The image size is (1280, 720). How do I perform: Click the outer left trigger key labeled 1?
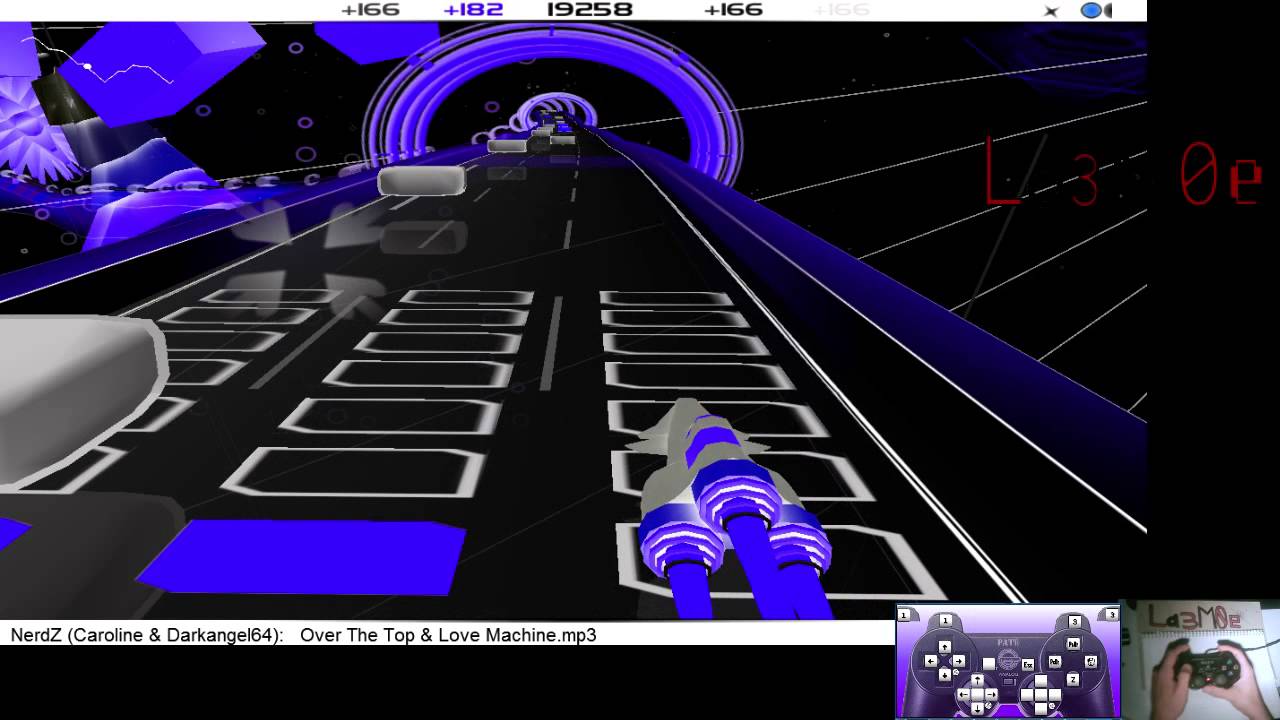(x=904, y=615)
